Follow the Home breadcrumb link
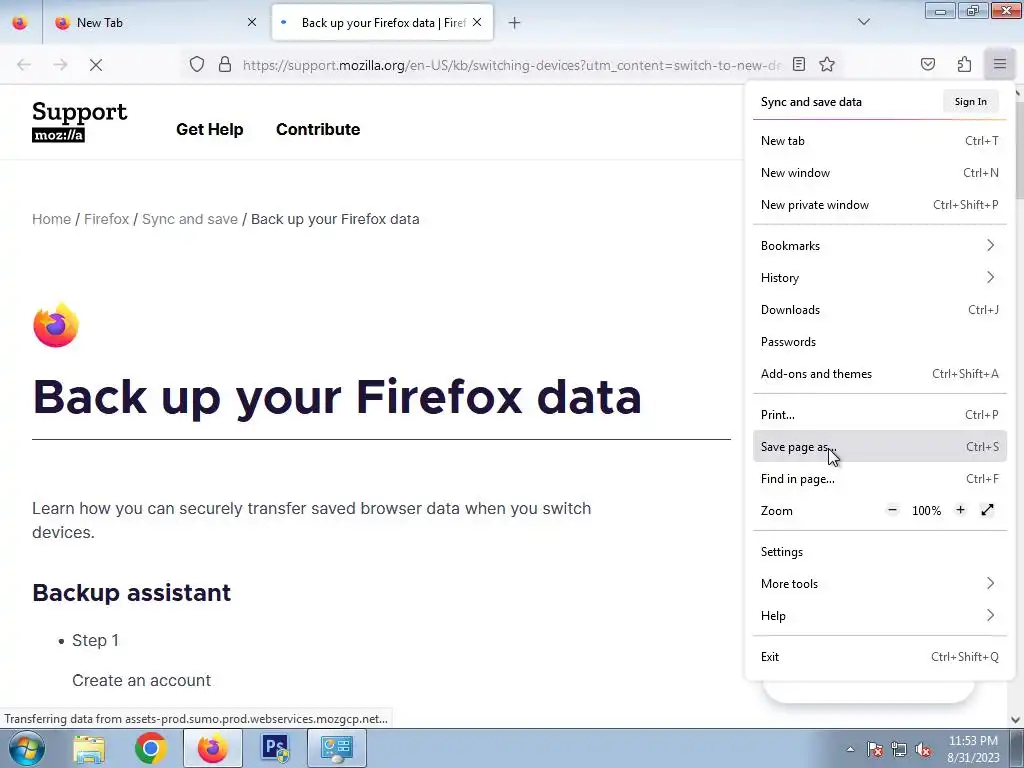The image size is (1024, 768). (52, 219)
